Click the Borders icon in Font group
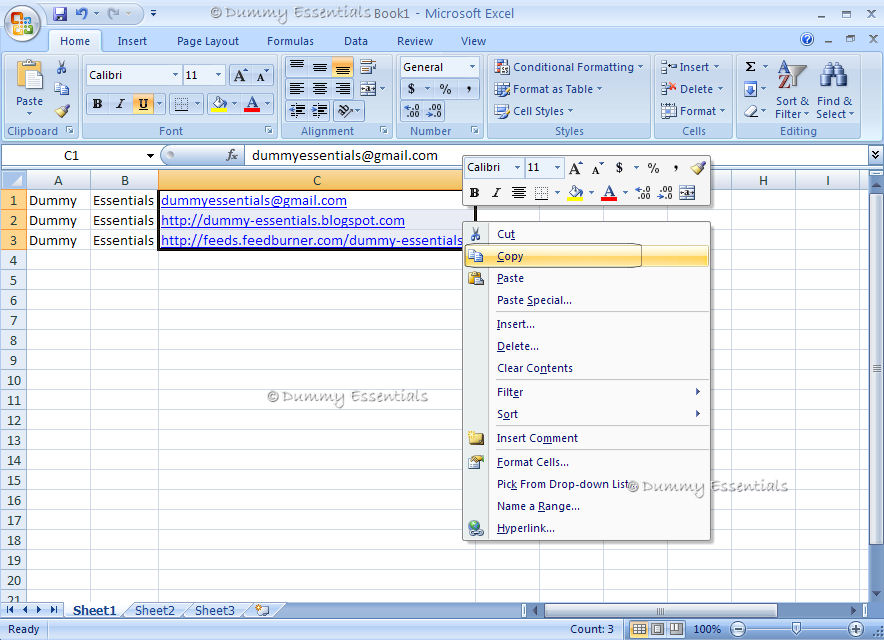The width and height of the screenshot is (884, 640). coord(182,104)
